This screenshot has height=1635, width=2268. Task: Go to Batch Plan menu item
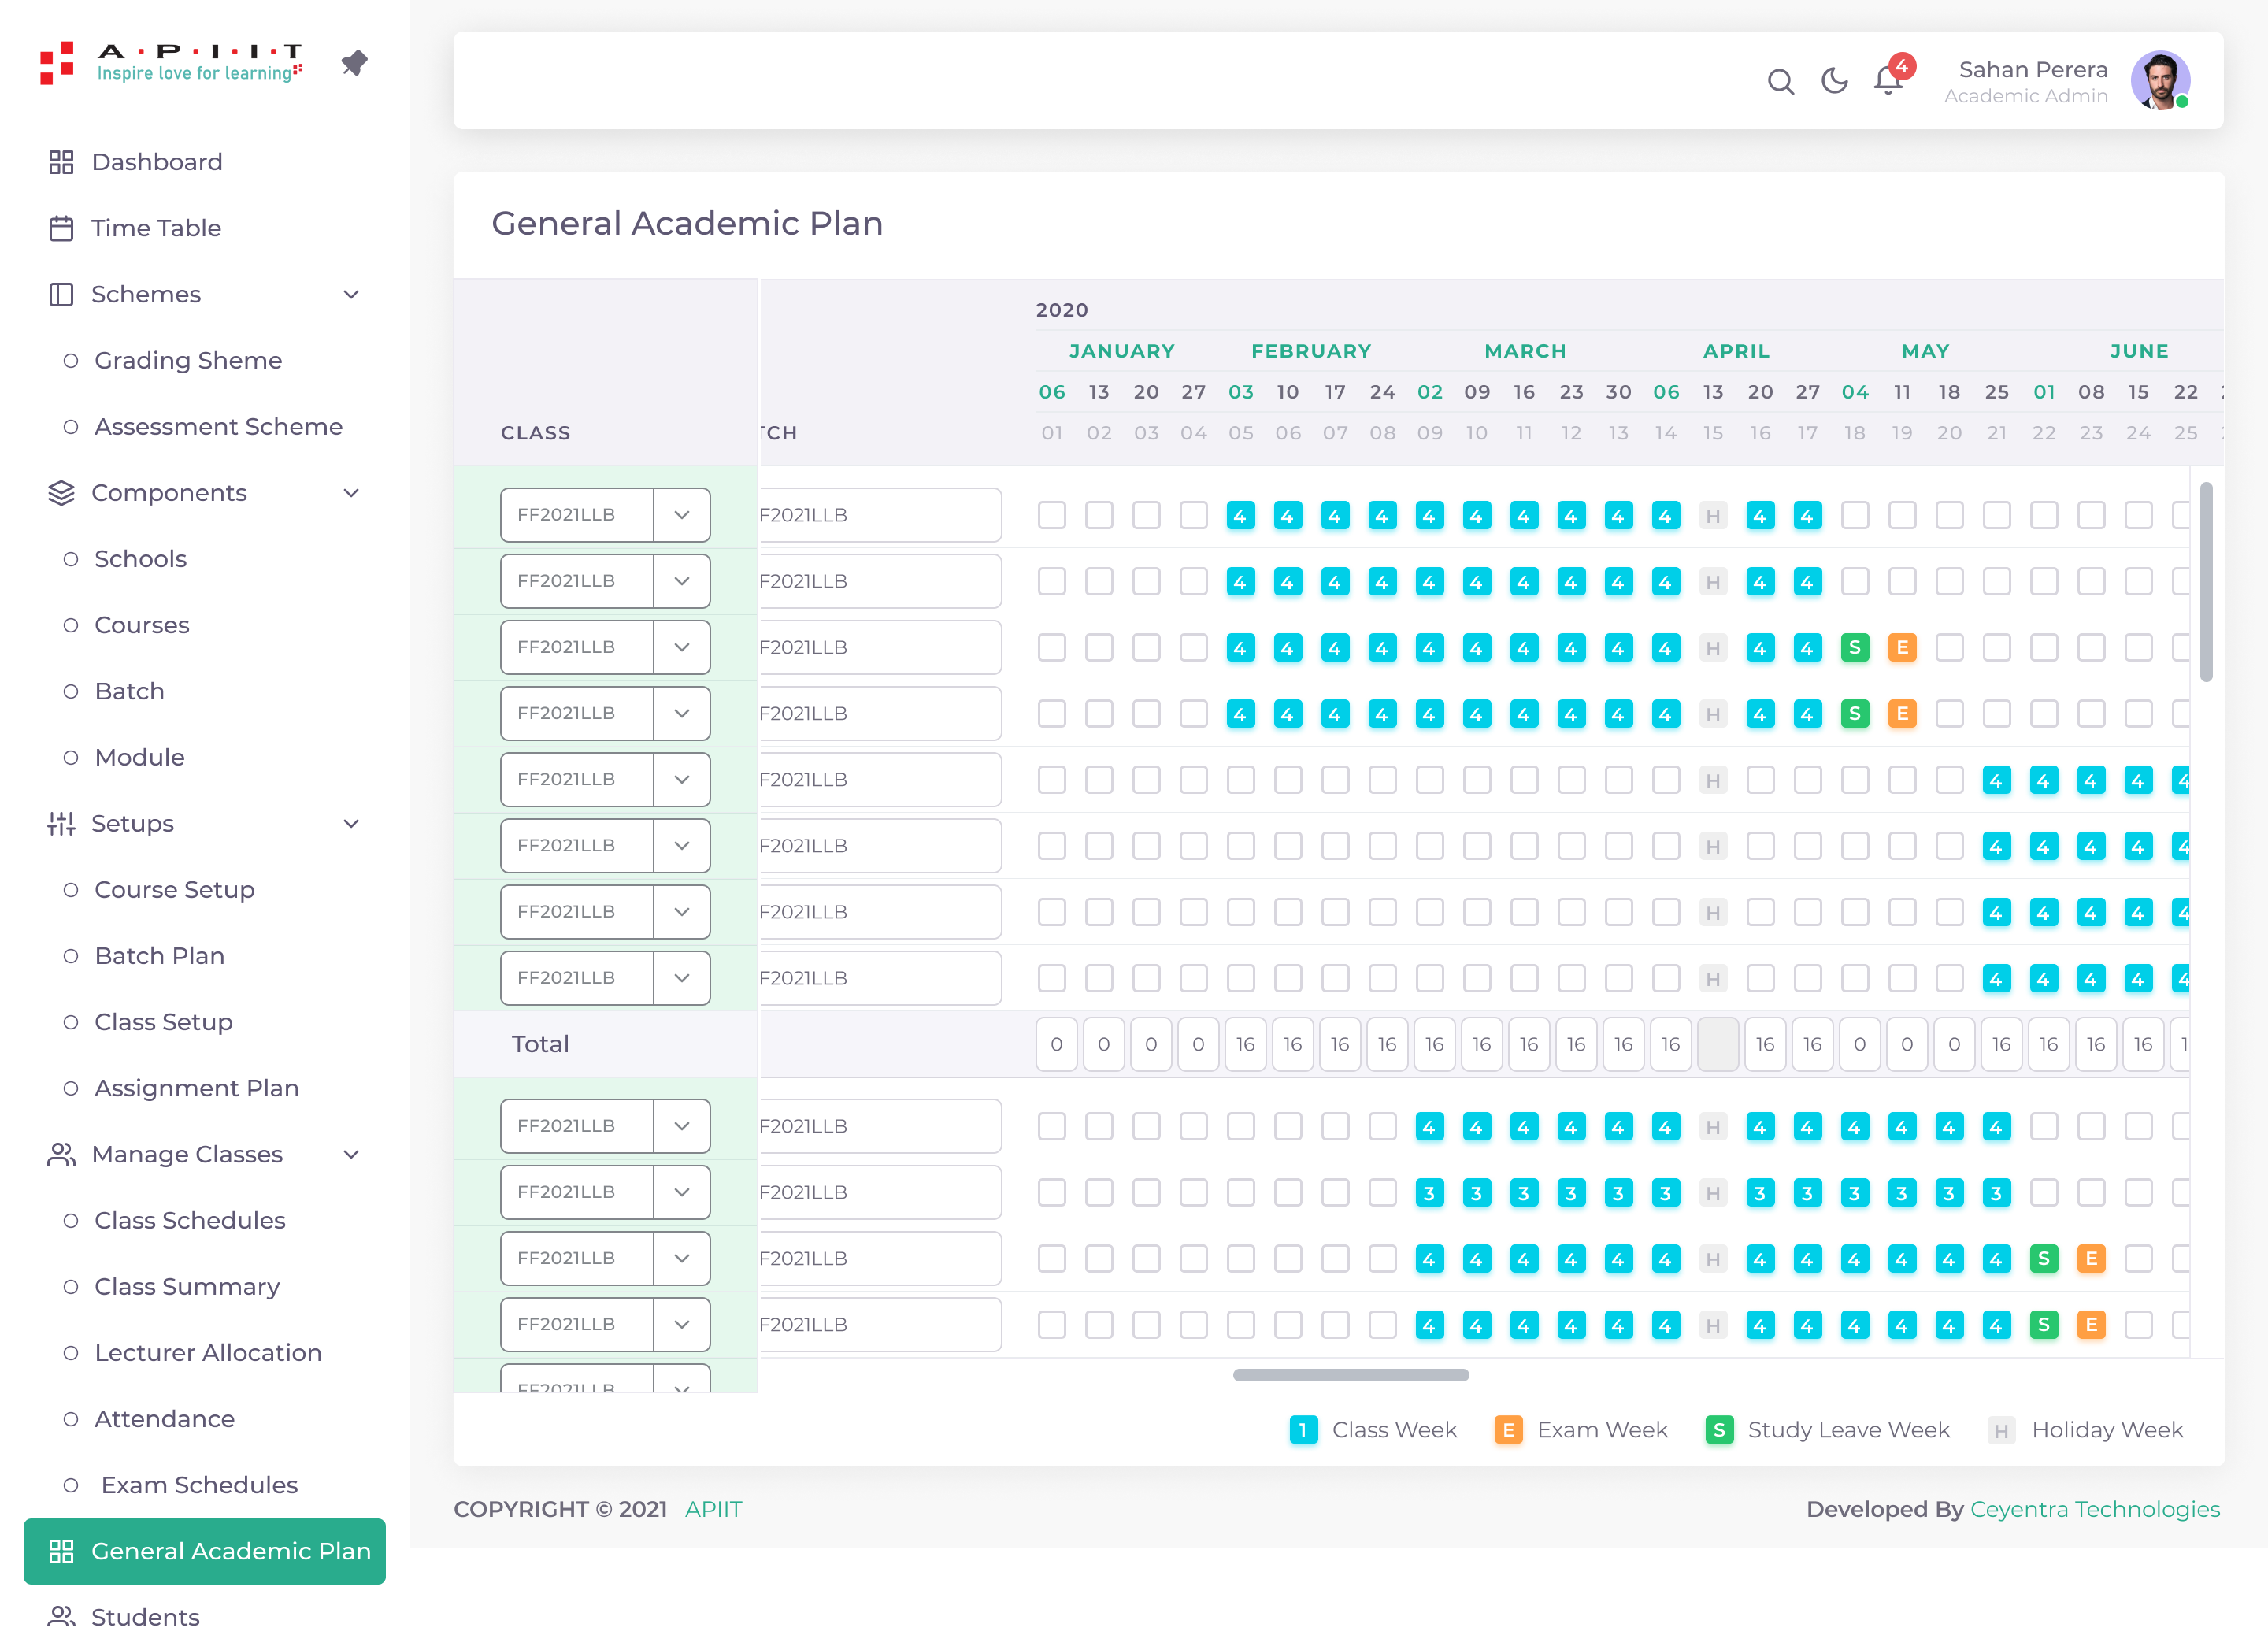[159, 956]
